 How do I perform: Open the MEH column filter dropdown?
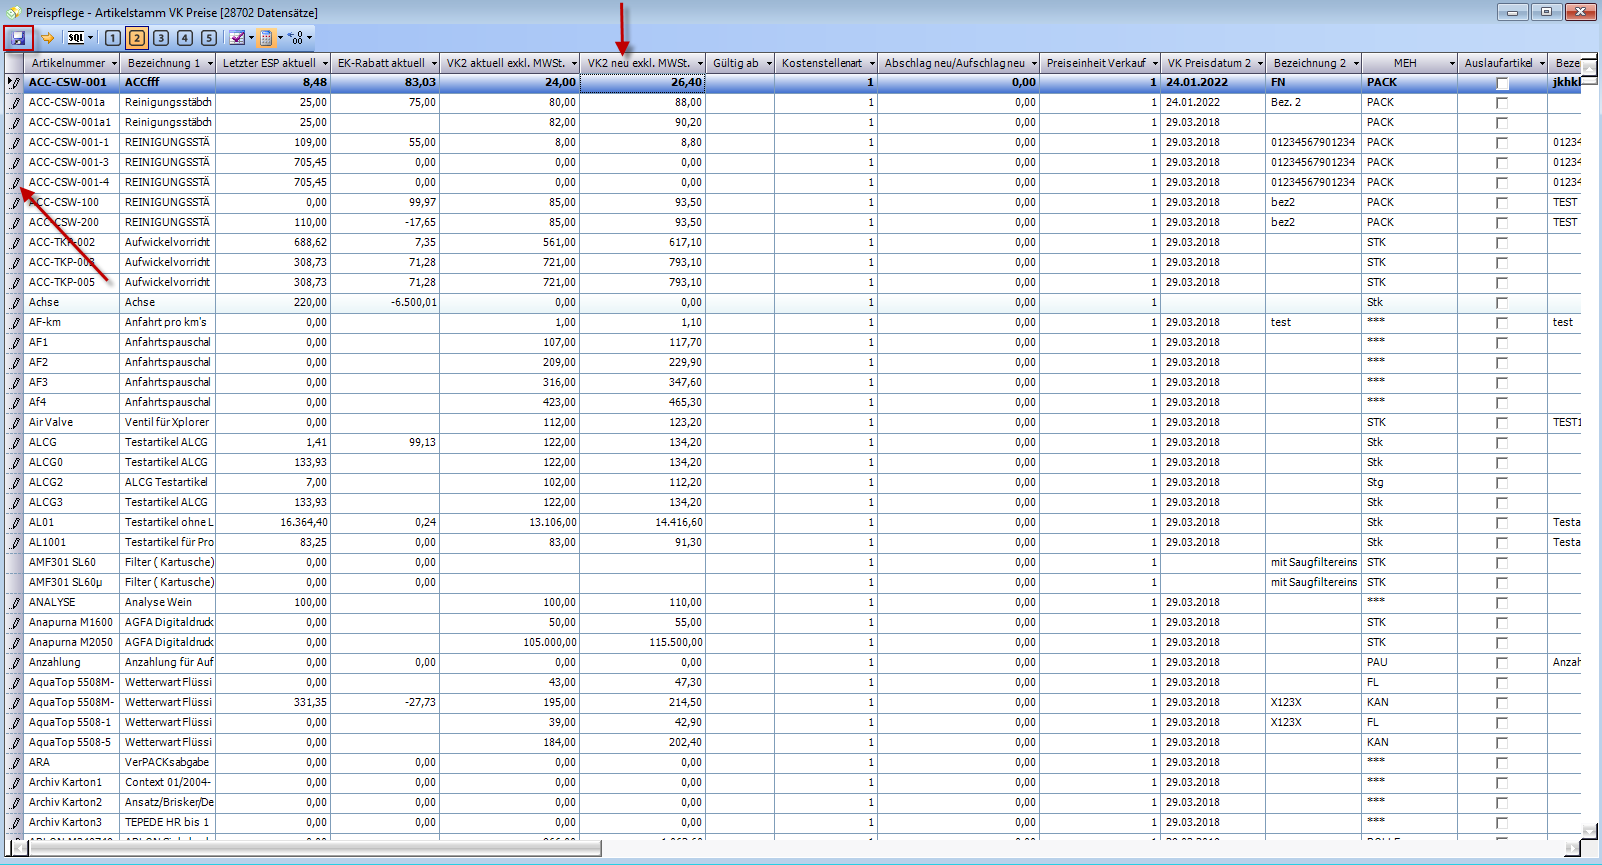pos(1452,63)
